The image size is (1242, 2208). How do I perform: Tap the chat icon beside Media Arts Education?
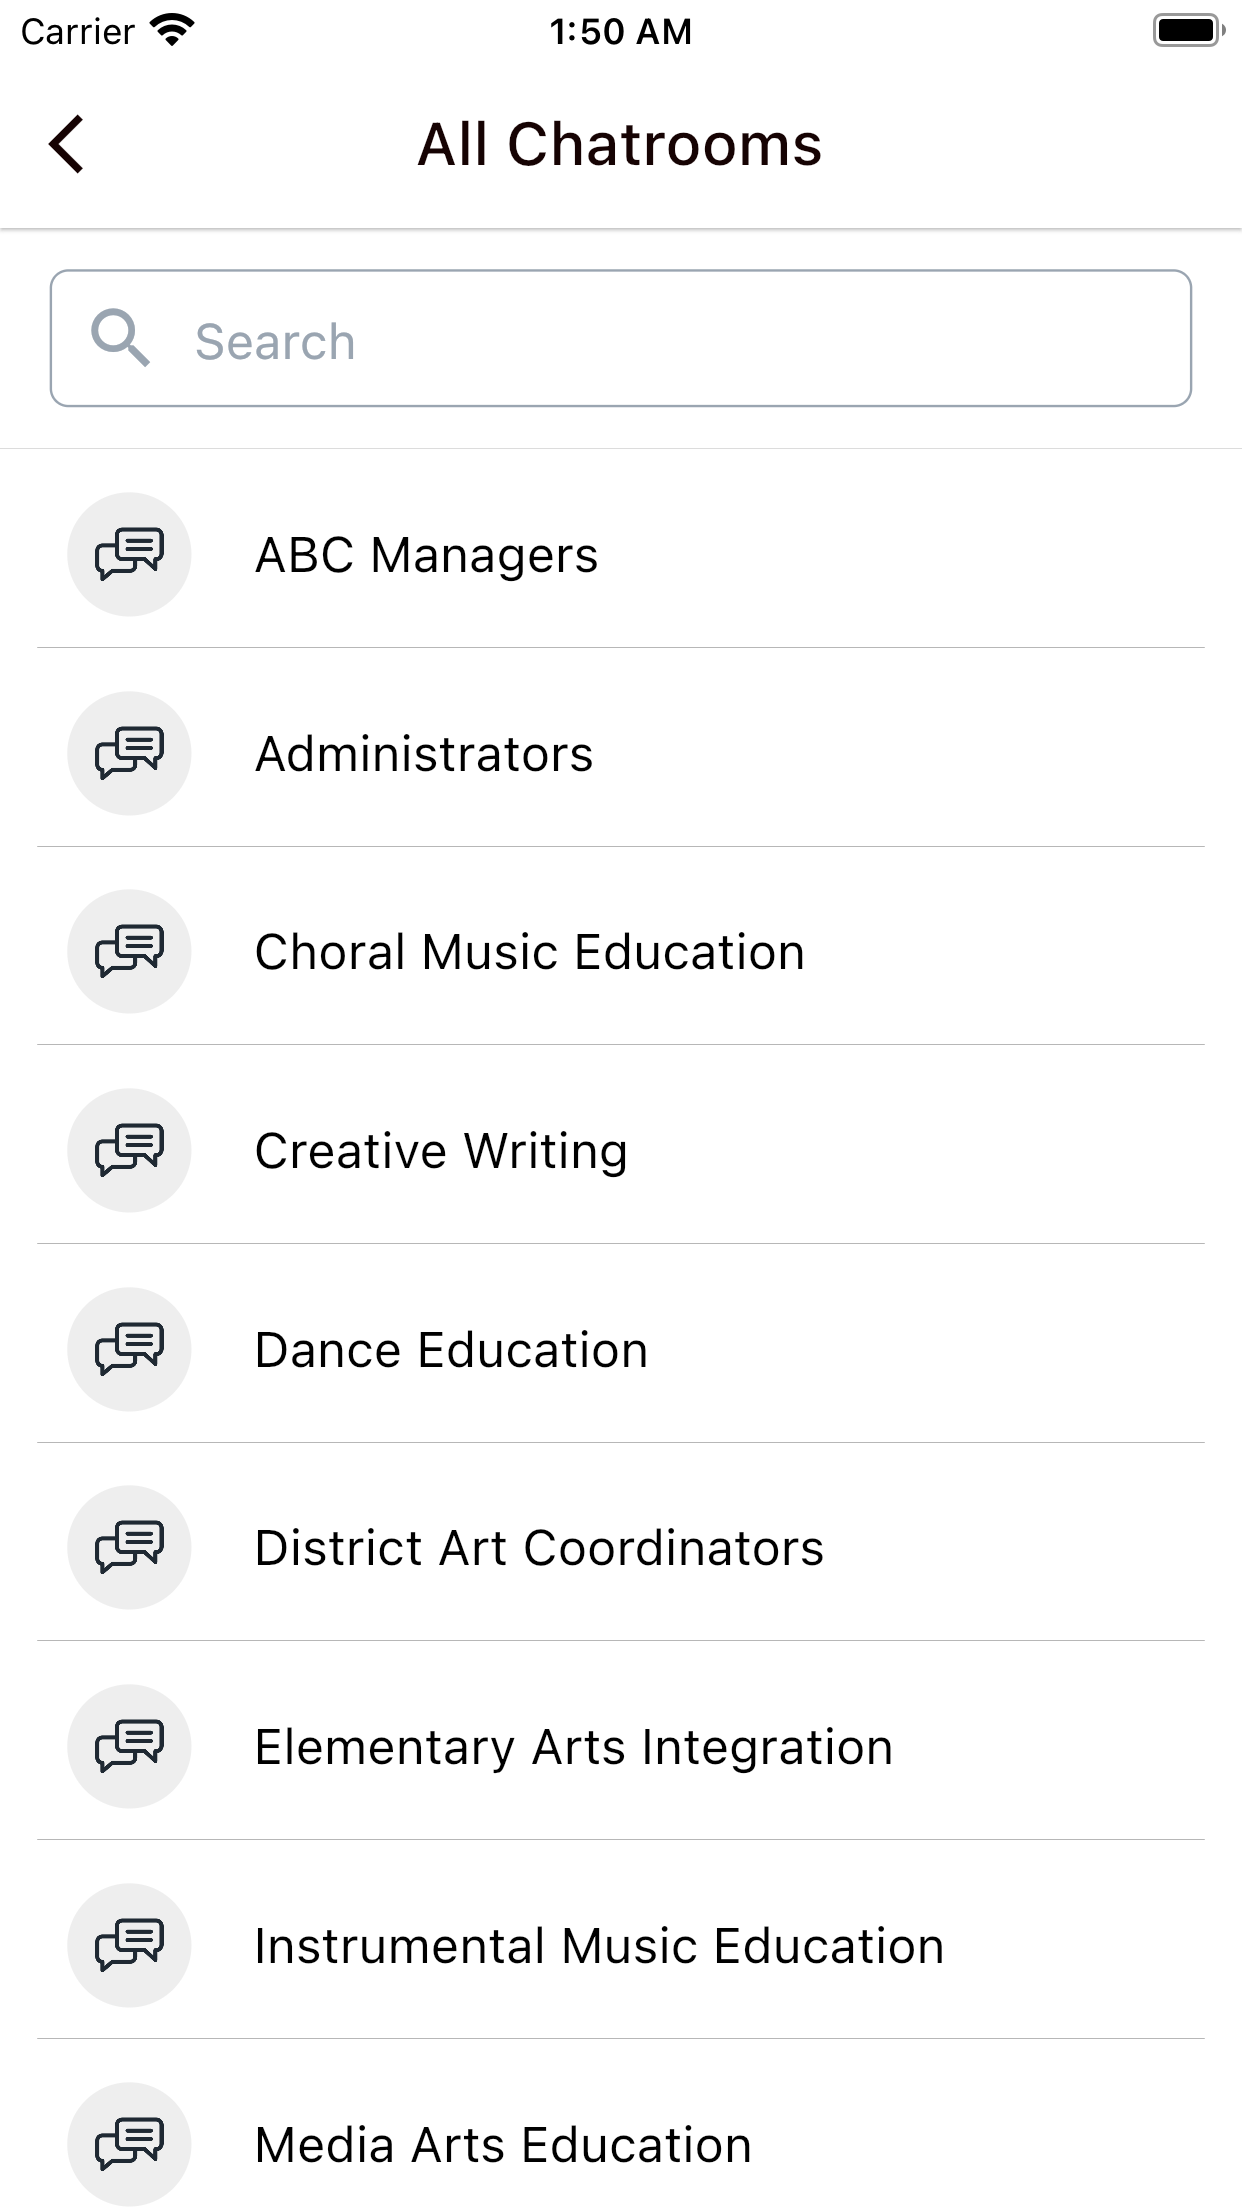(x=129, y=2143)
